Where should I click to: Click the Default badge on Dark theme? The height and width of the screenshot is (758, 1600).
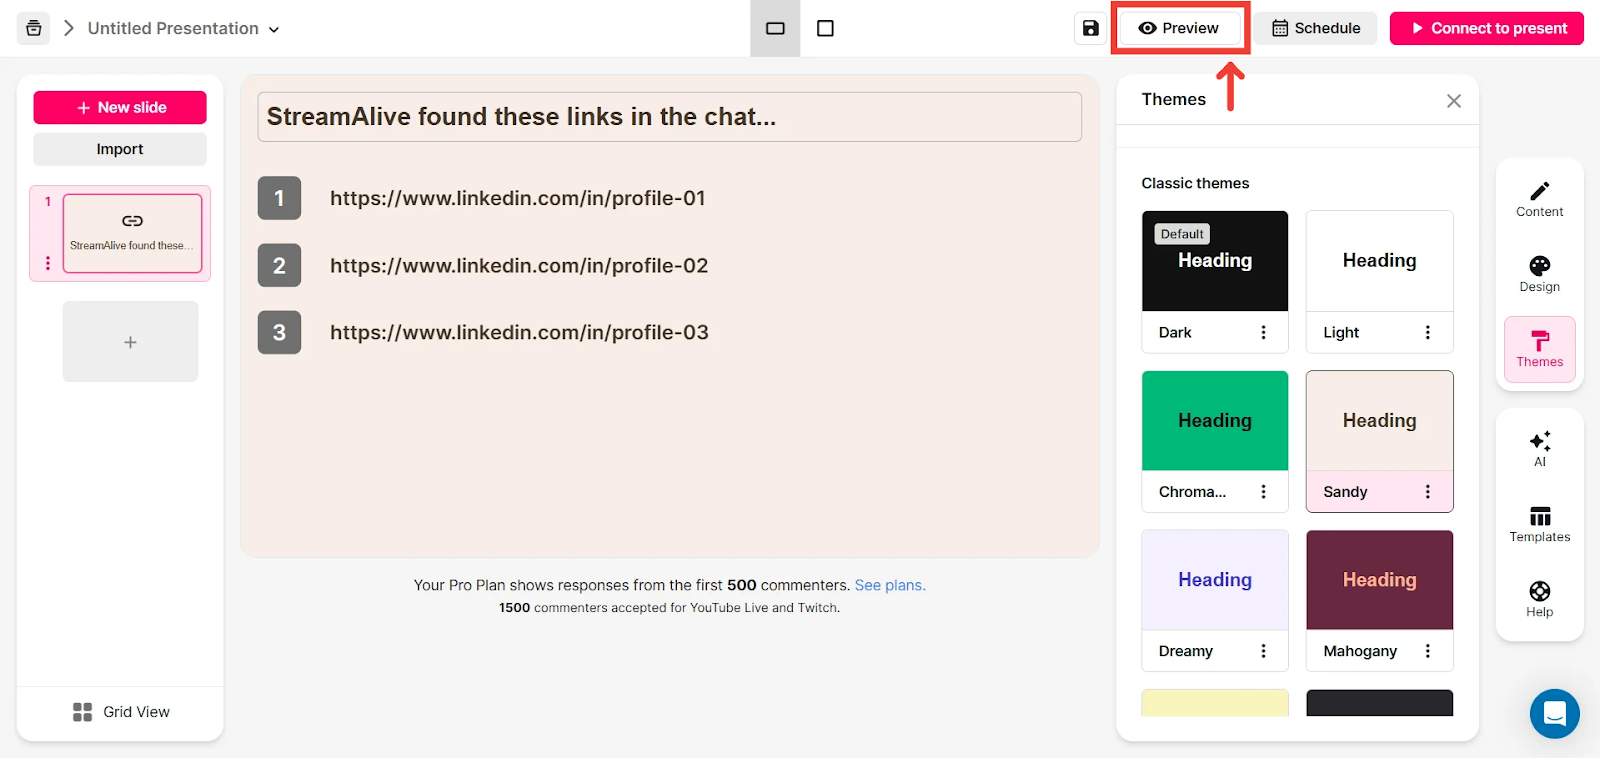(1182, 234)
